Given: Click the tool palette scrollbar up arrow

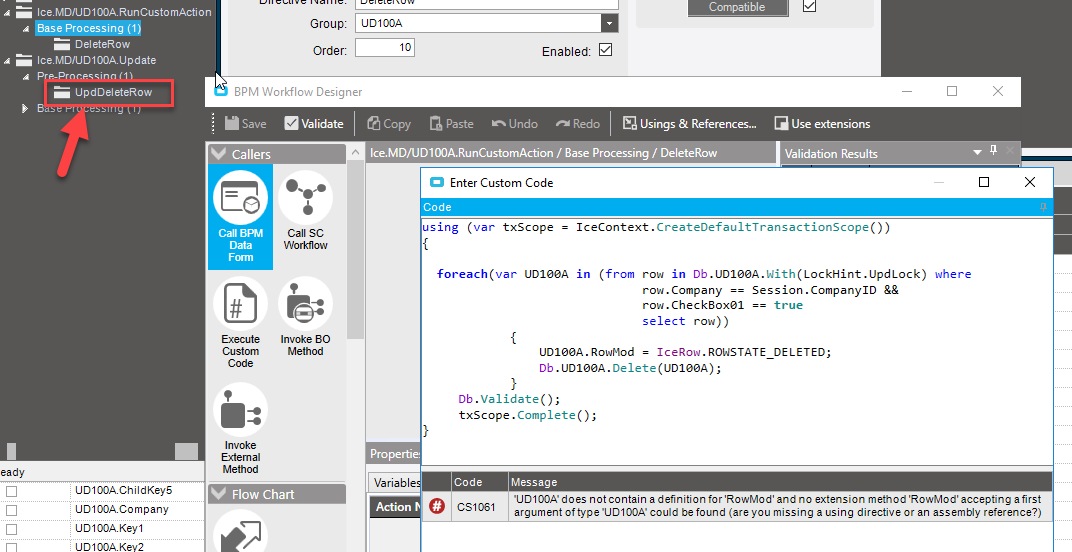Looking at the screenshot, I should pos(356,153).
